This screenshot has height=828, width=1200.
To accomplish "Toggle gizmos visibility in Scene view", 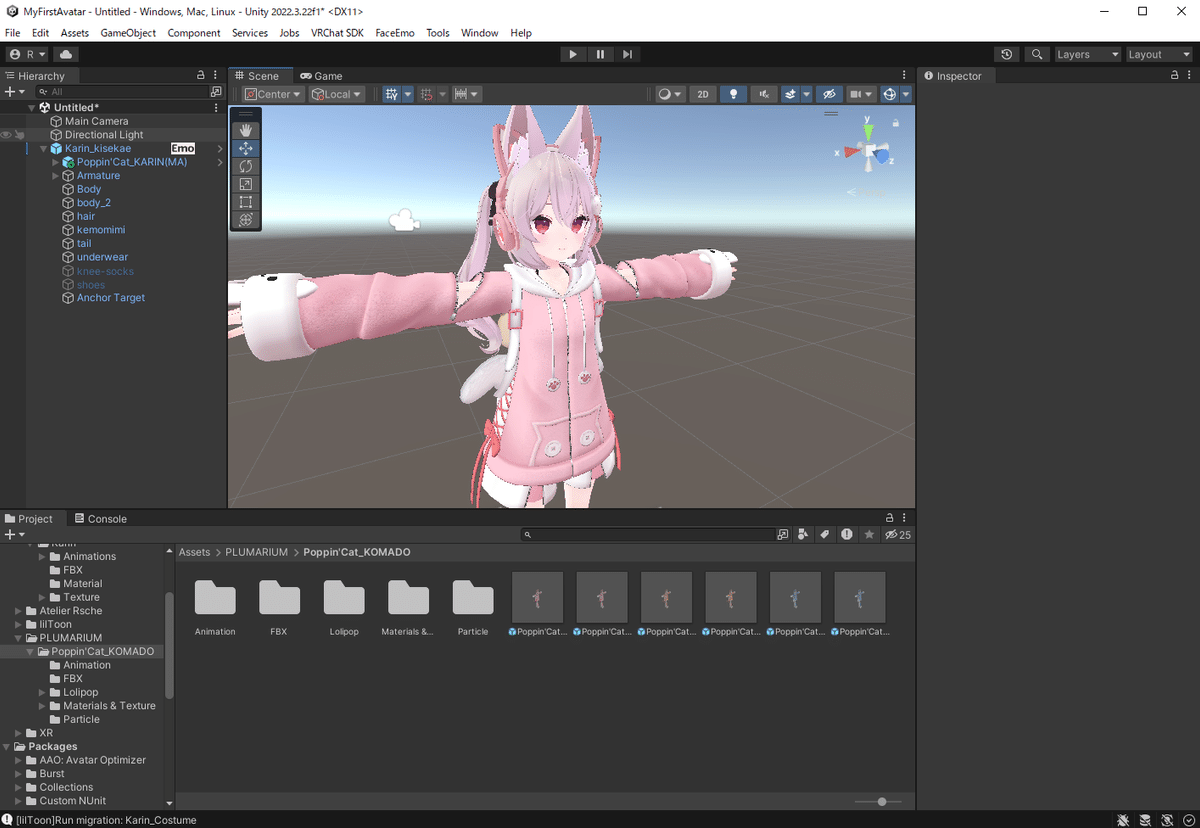I will tap(890, 94).
